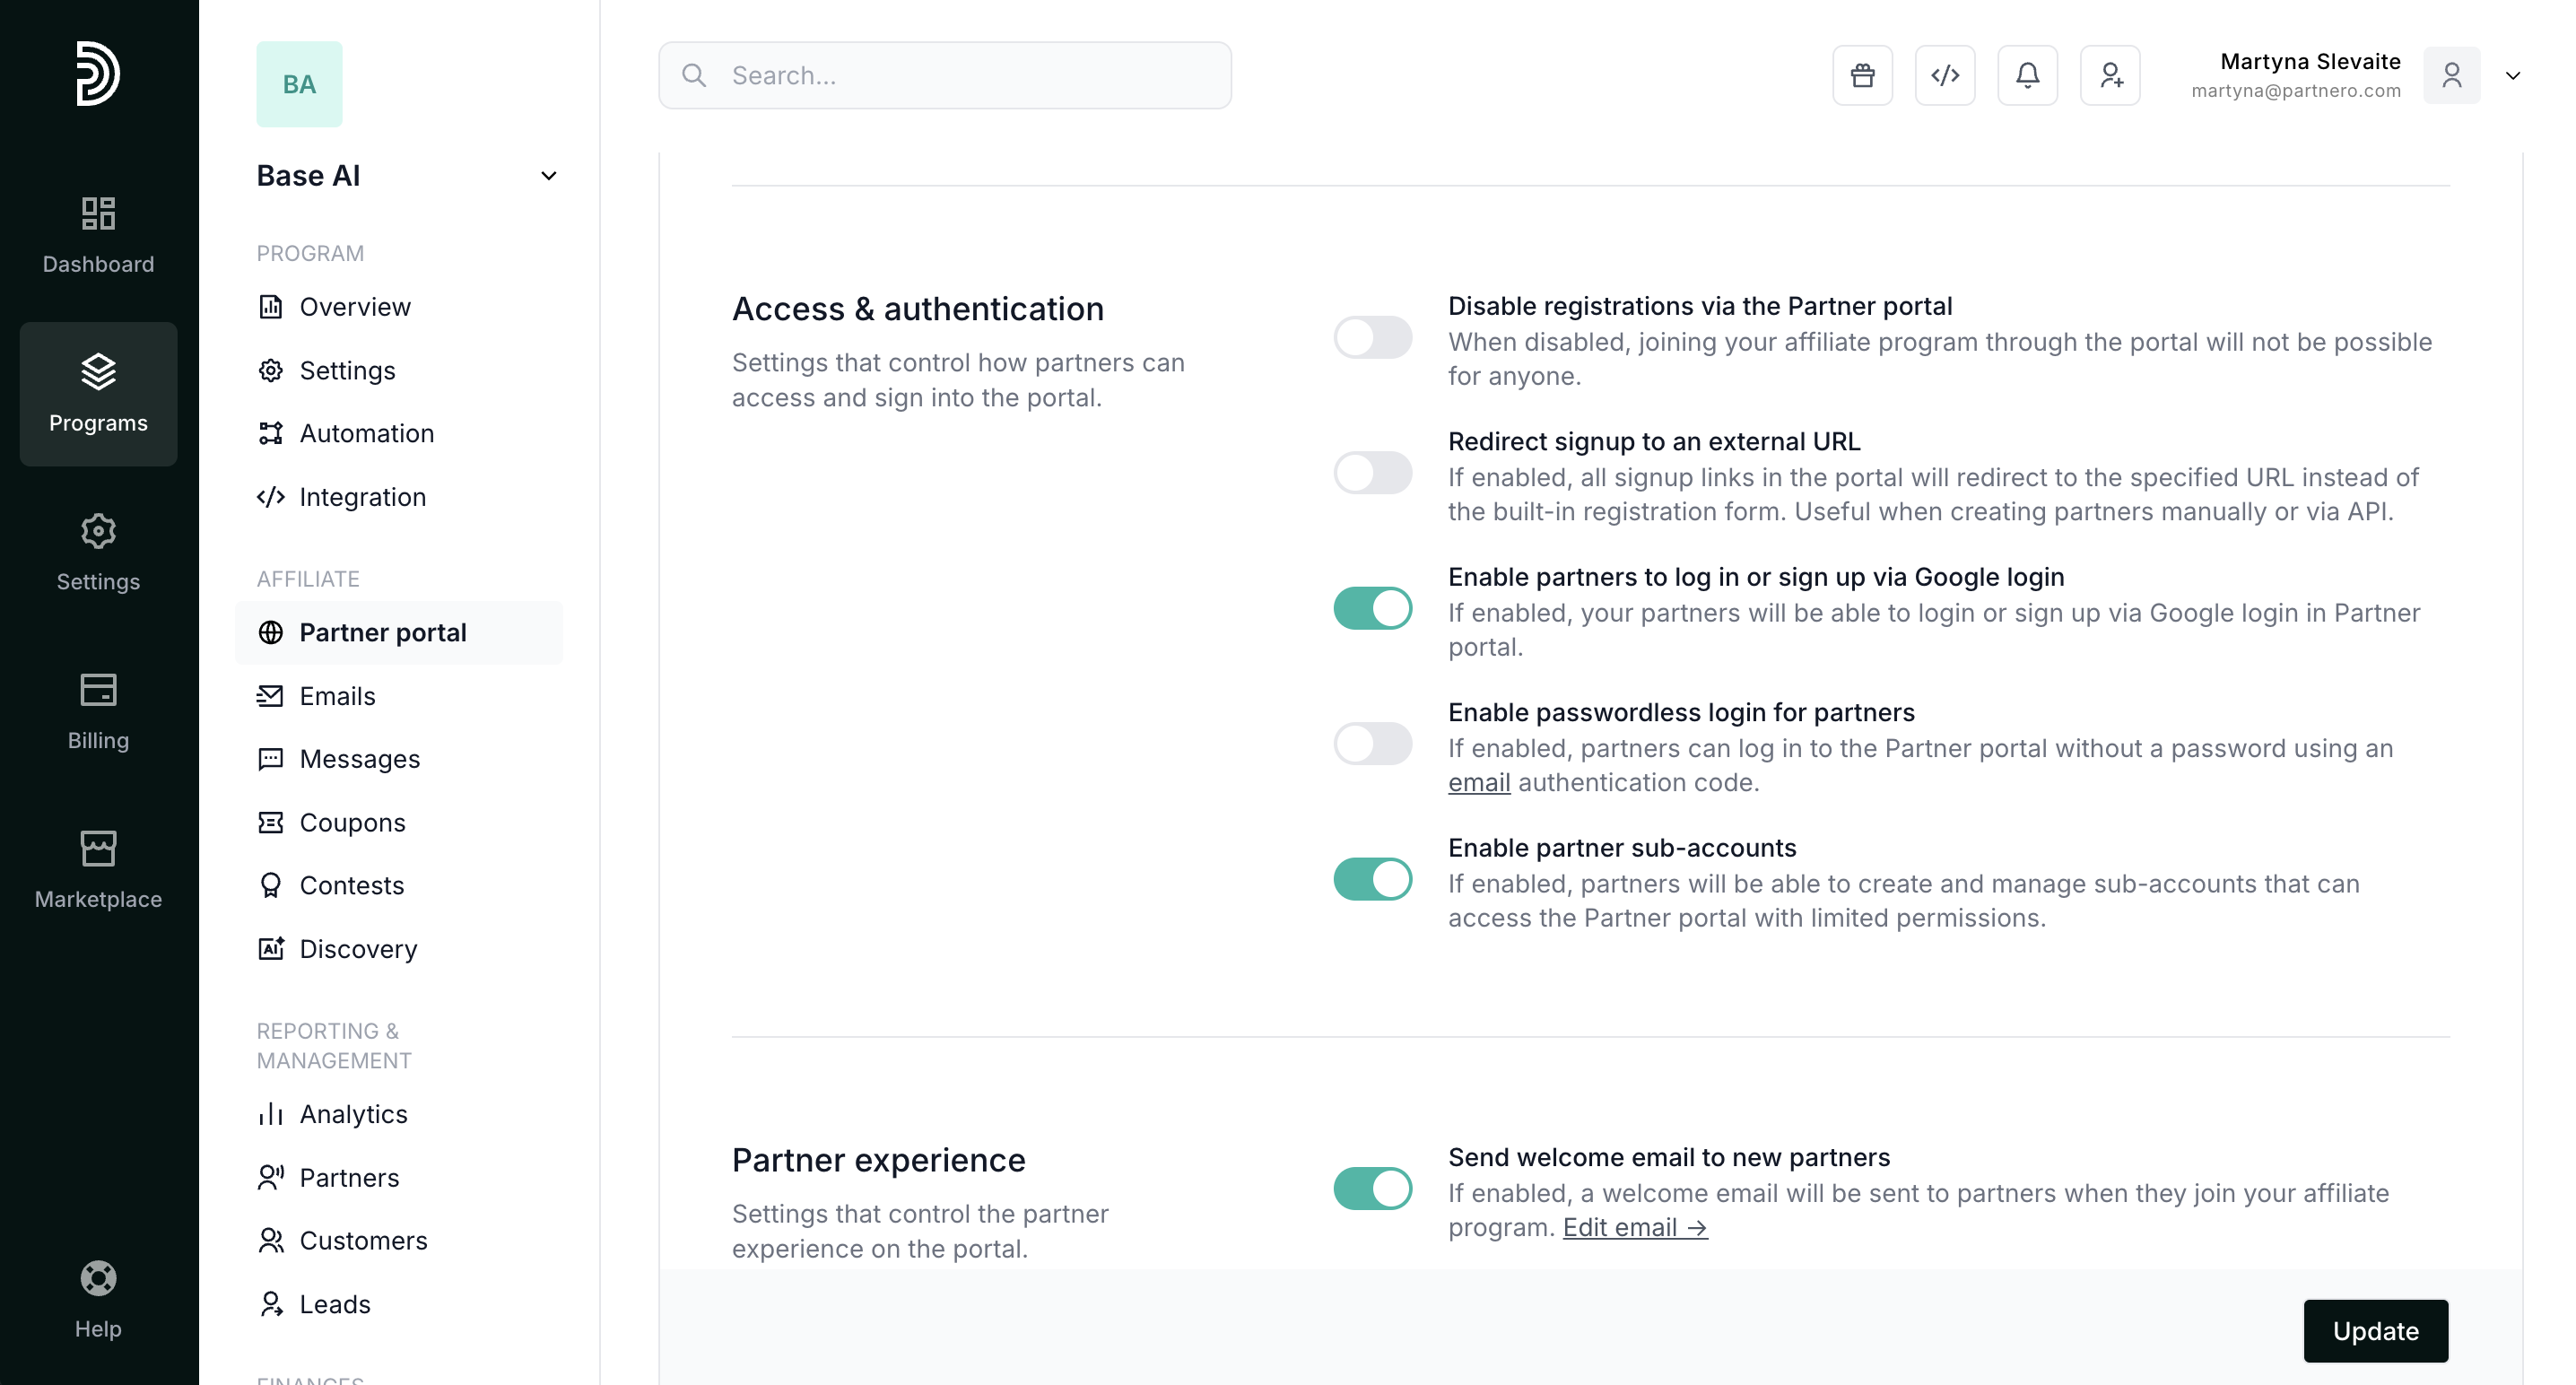Select Automation in the program menu
The image size is (2576, 1385).
pyautogui.click(x=366, y=433)
